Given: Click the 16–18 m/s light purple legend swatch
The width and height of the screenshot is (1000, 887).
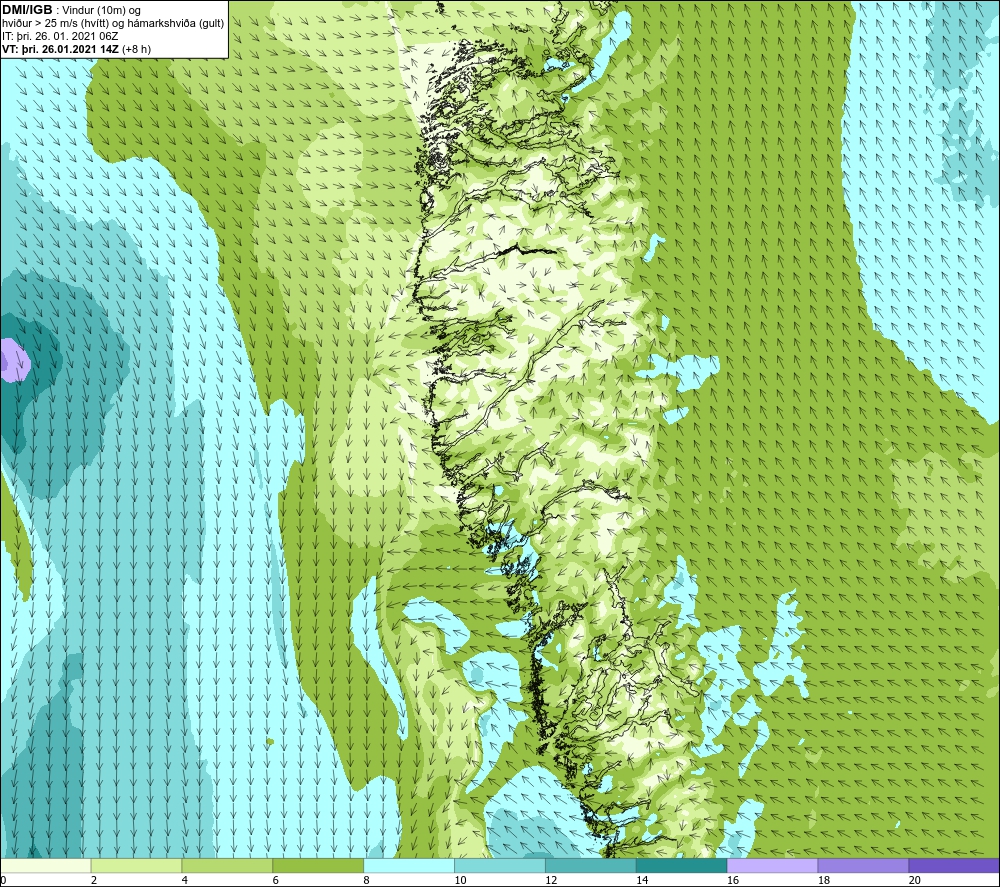Looking at the screenshot, I should pos(772,865).
